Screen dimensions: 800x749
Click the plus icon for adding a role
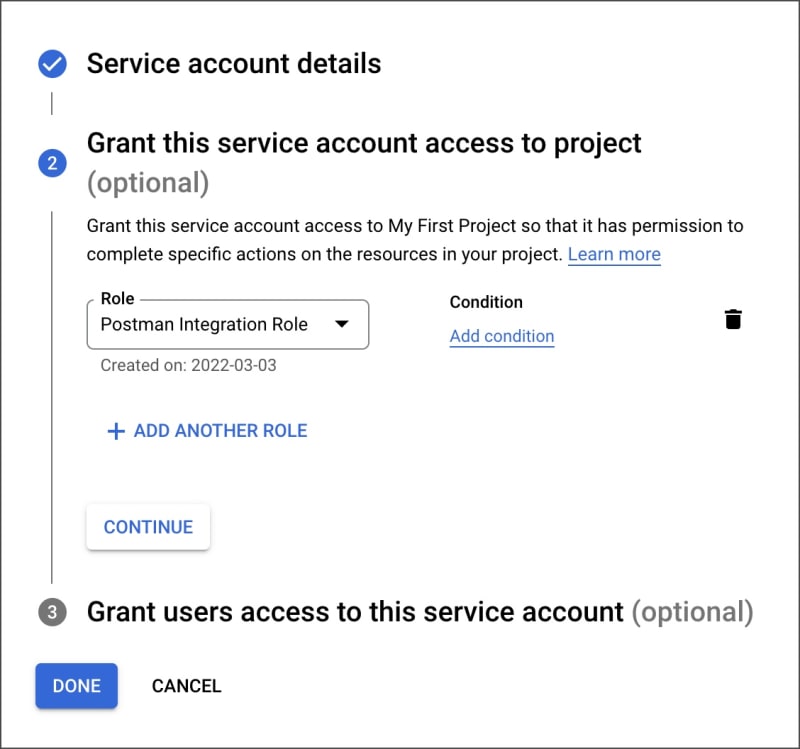tap(116, 431)
